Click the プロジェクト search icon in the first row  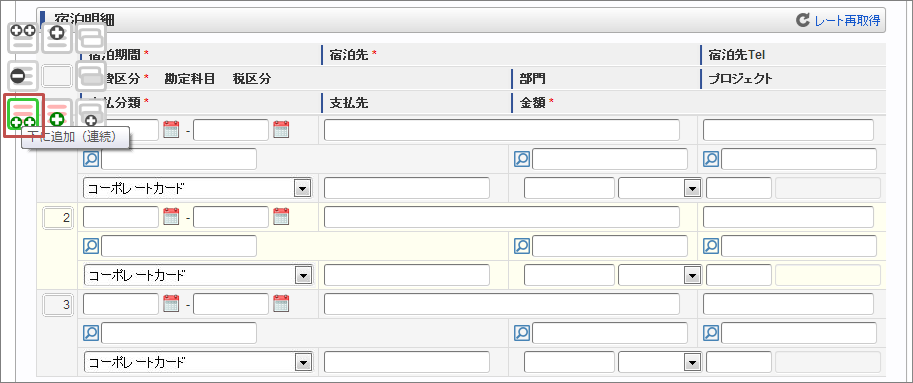712,159
